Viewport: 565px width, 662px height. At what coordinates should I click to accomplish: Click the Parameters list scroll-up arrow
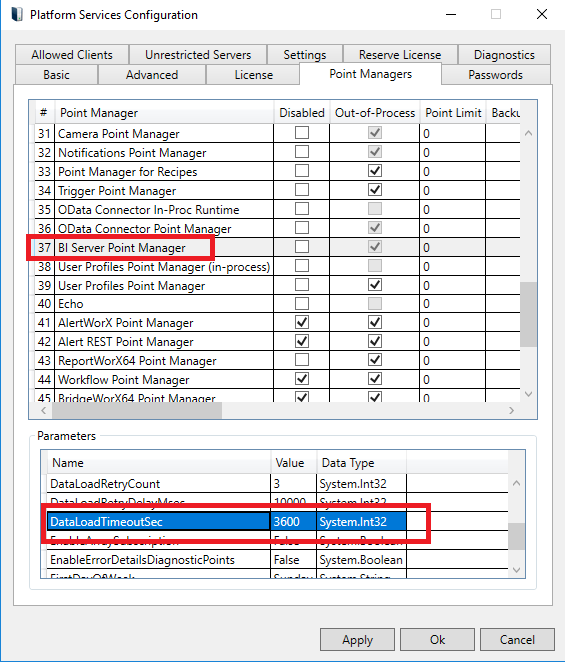click(x=516, y=483)
